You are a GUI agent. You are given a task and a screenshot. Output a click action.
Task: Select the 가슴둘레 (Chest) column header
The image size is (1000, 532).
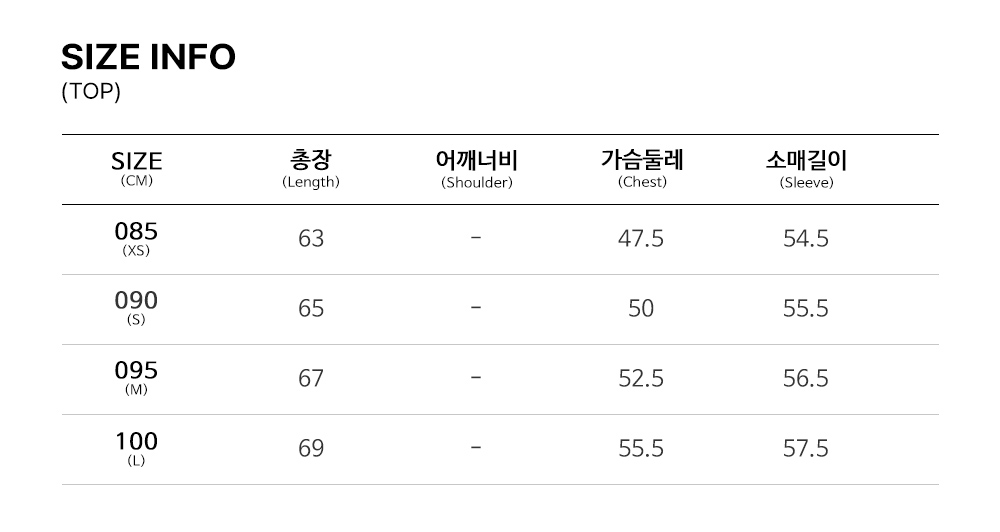coord(642,168)
